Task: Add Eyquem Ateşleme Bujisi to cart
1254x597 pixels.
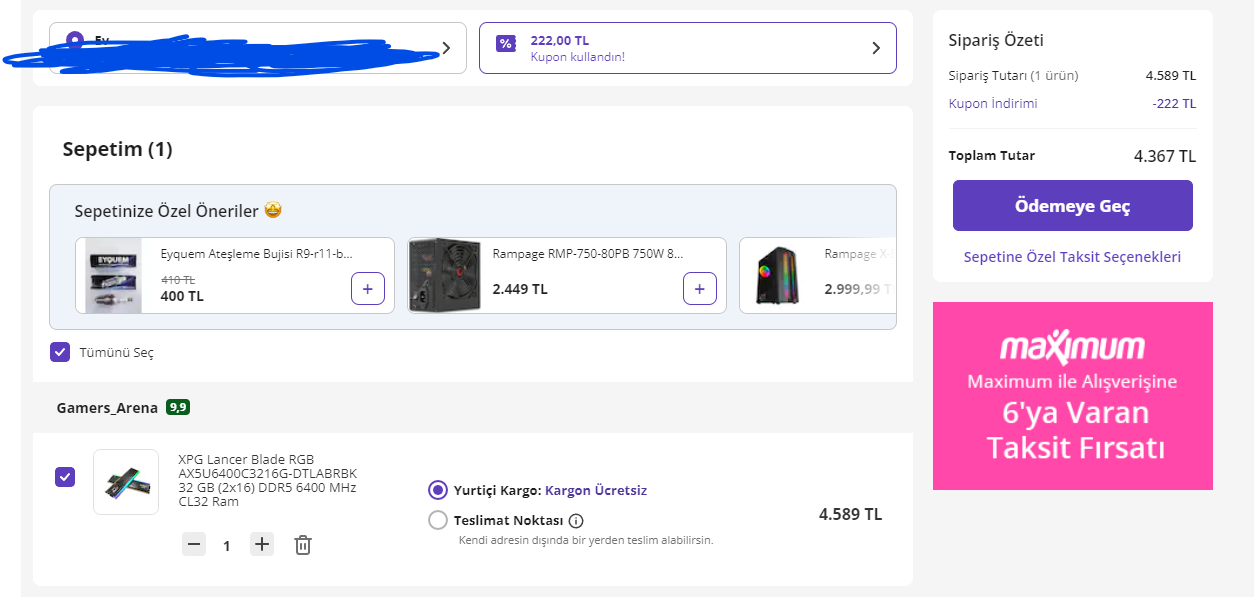Action: [367, 289]
